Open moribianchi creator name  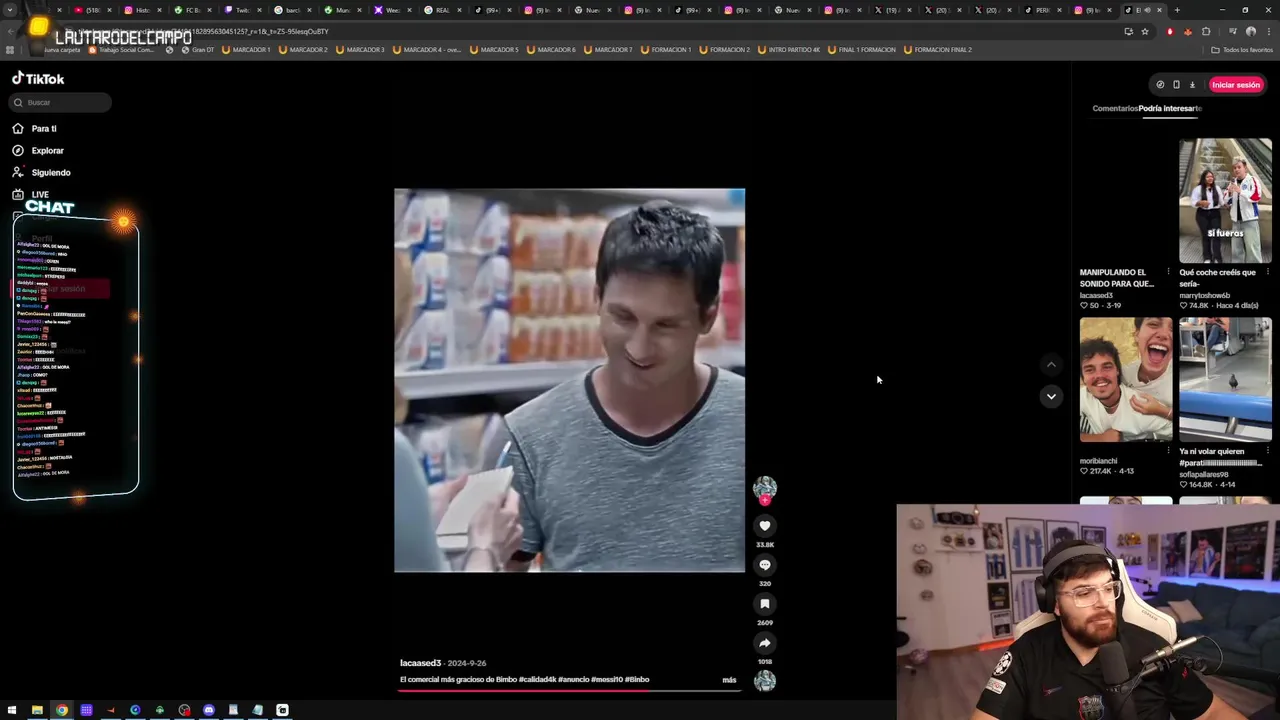[1098, 461]
